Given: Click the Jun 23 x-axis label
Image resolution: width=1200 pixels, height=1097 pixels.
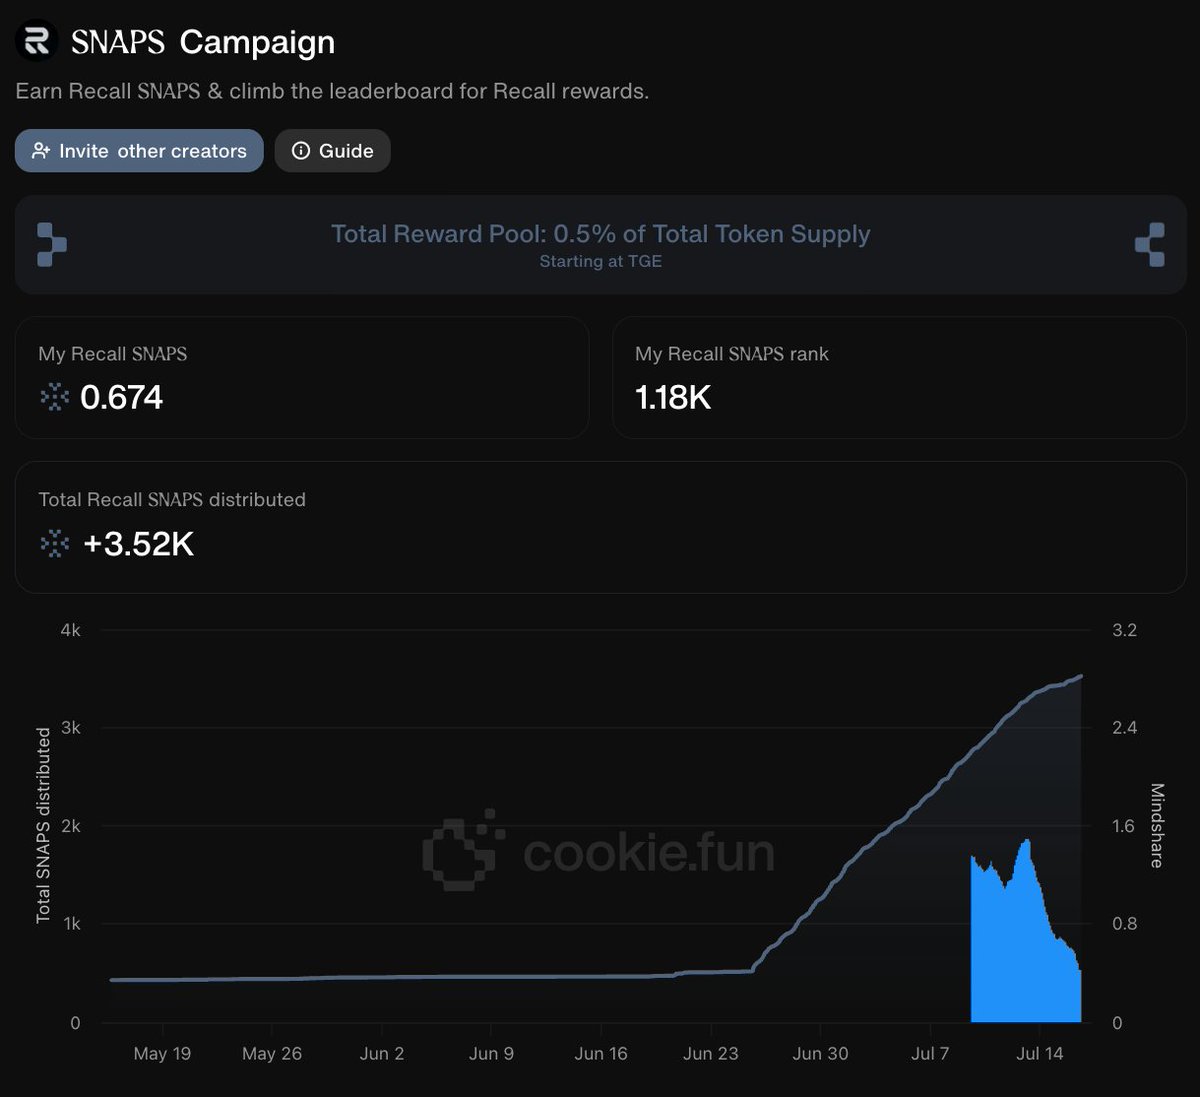Looking at the screenshot, I should pyautogui.click(x=711, y=1054).
